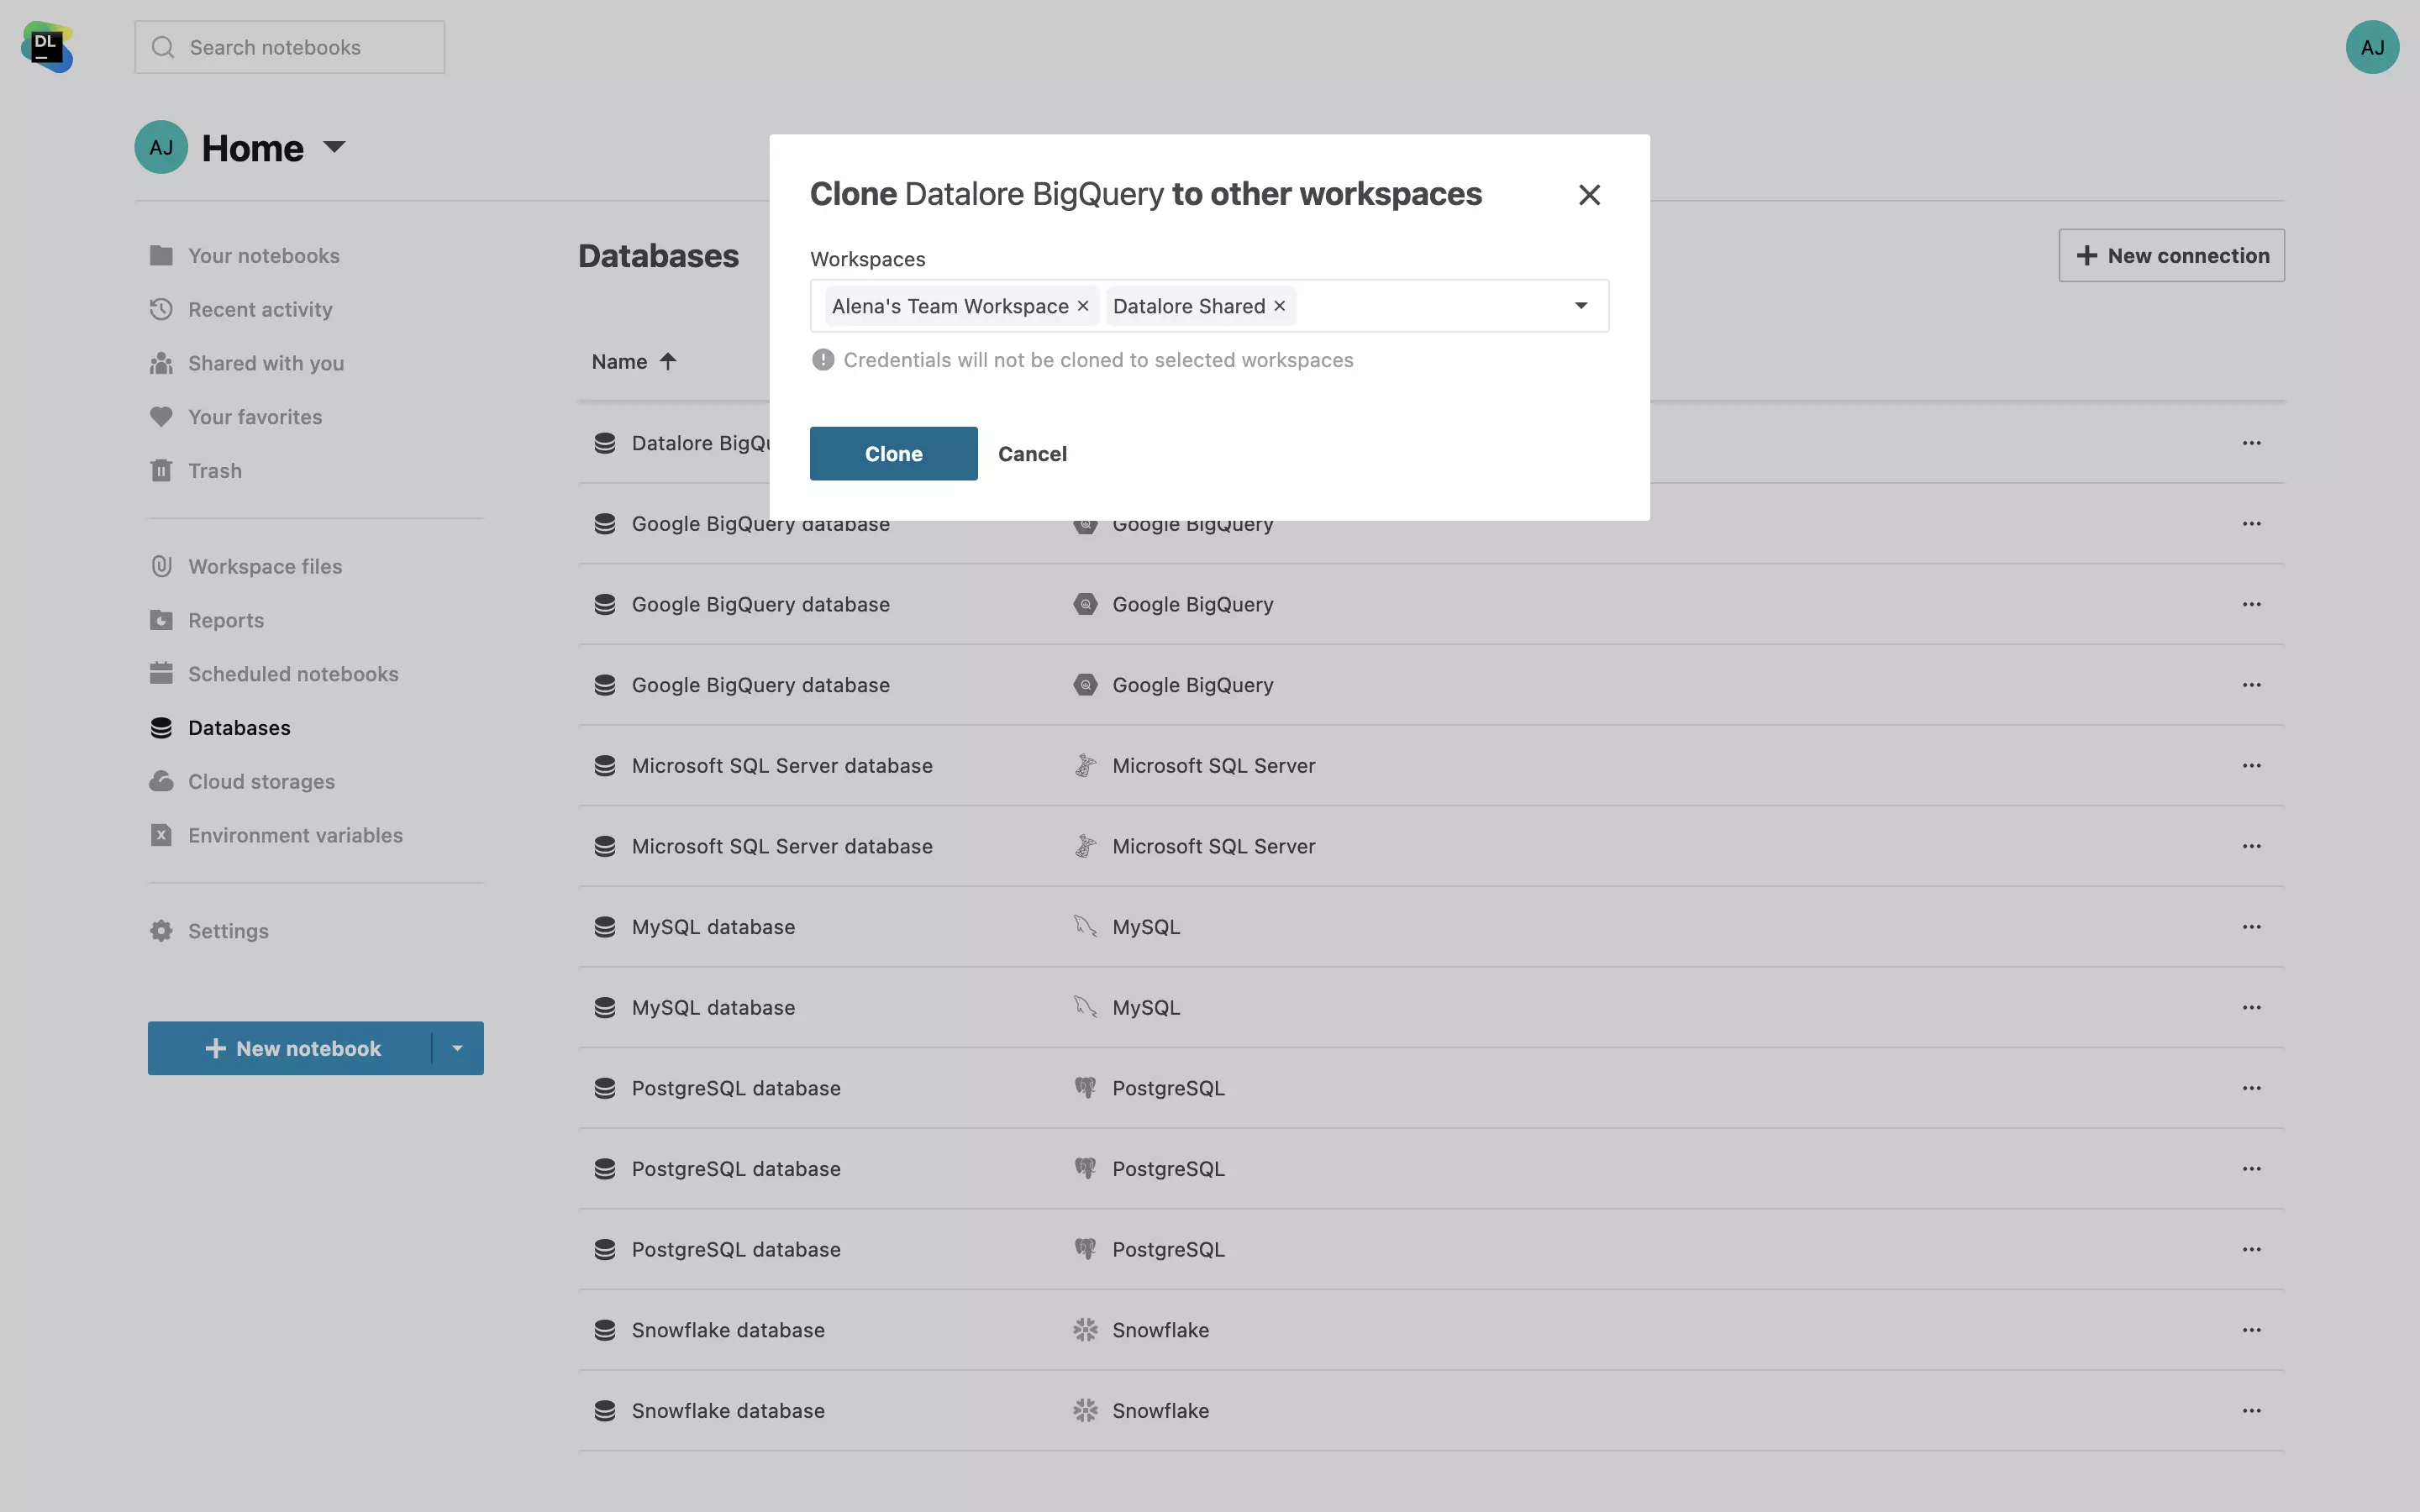Remove Alena's Team Workspace tag
The image size is (2420, 1512).
(1082, 306)
